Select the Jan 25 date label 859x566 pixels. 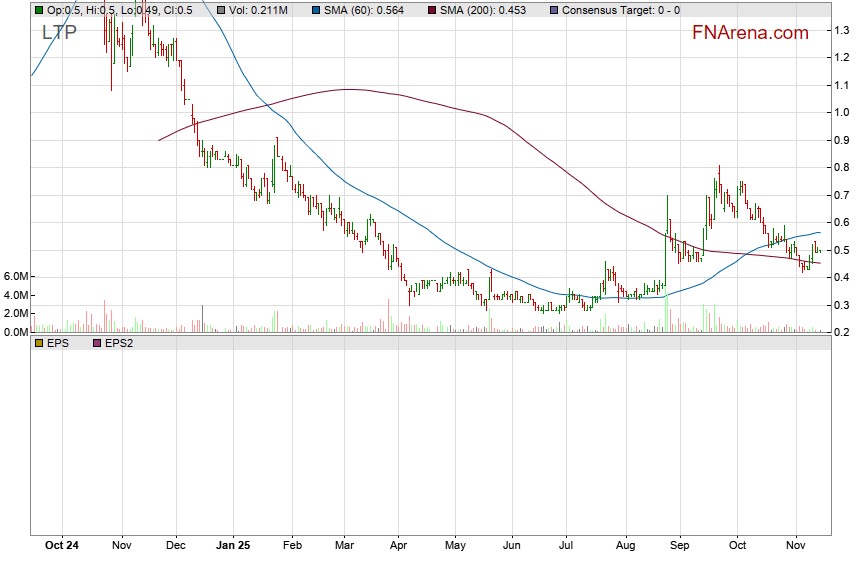(232, 547)
